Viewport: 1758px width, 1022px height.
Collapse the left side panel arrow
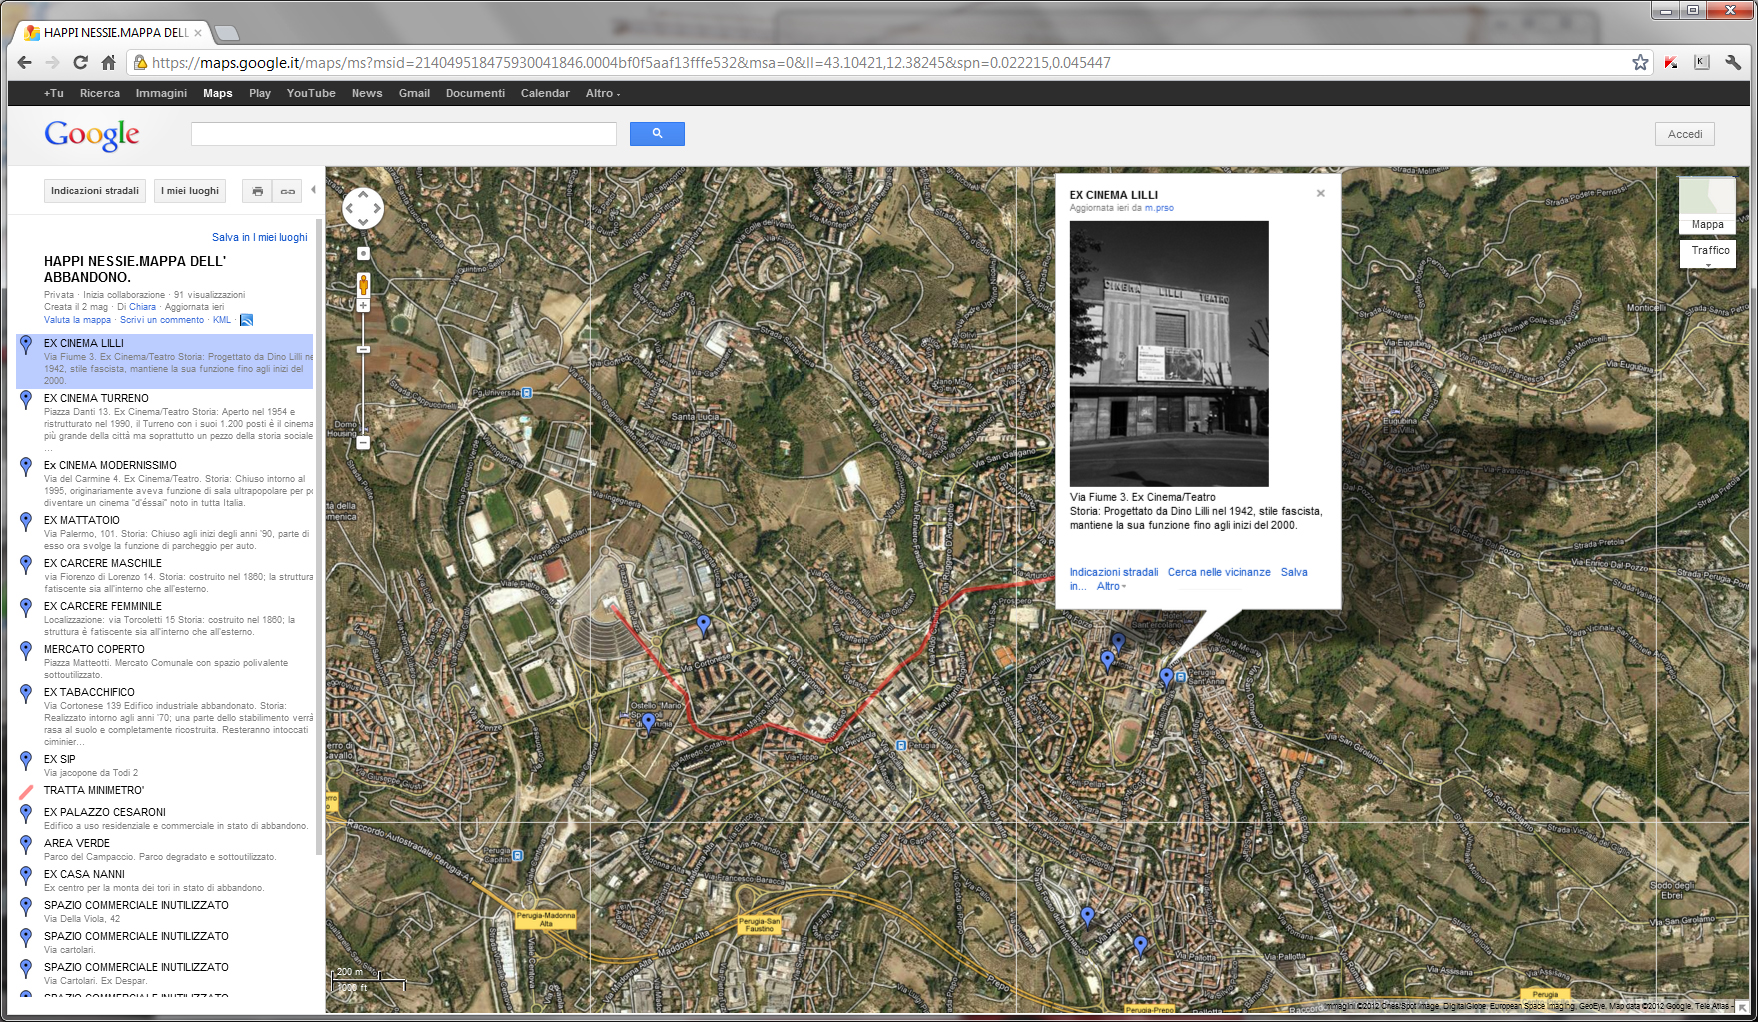[x=313, y=190]
